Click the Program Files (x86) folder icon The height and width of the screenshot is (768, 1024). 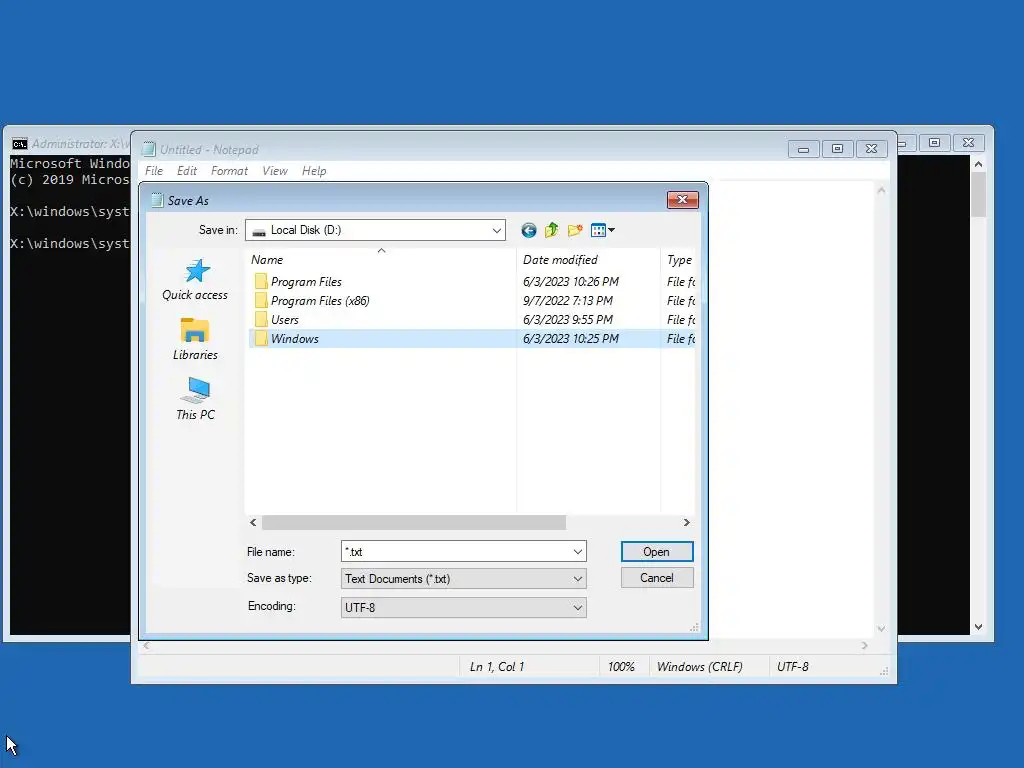(x=261, y=300)
